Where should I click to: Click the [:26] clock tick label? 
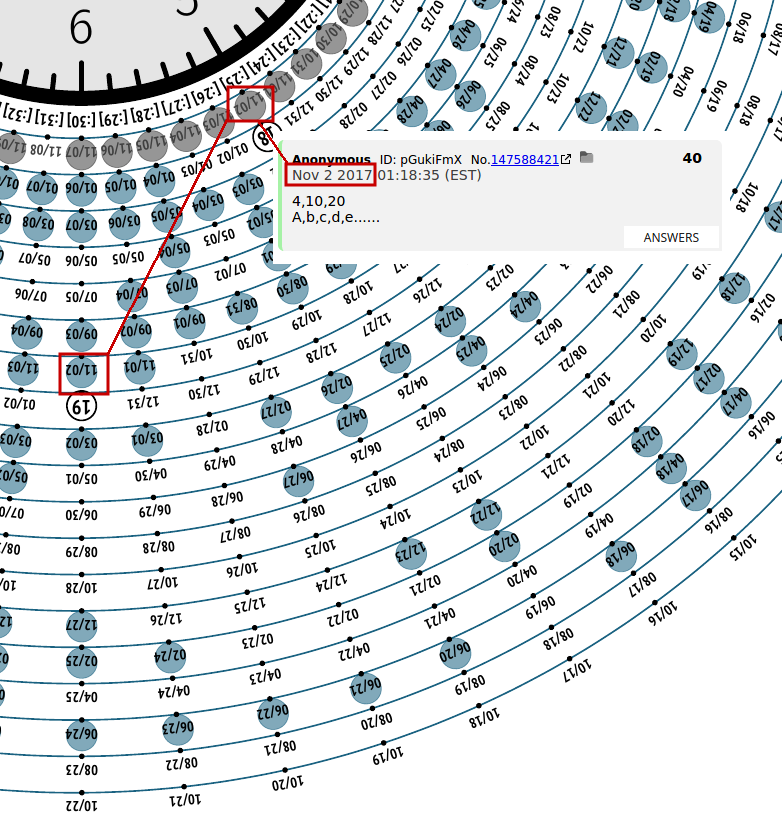(206, 96)
